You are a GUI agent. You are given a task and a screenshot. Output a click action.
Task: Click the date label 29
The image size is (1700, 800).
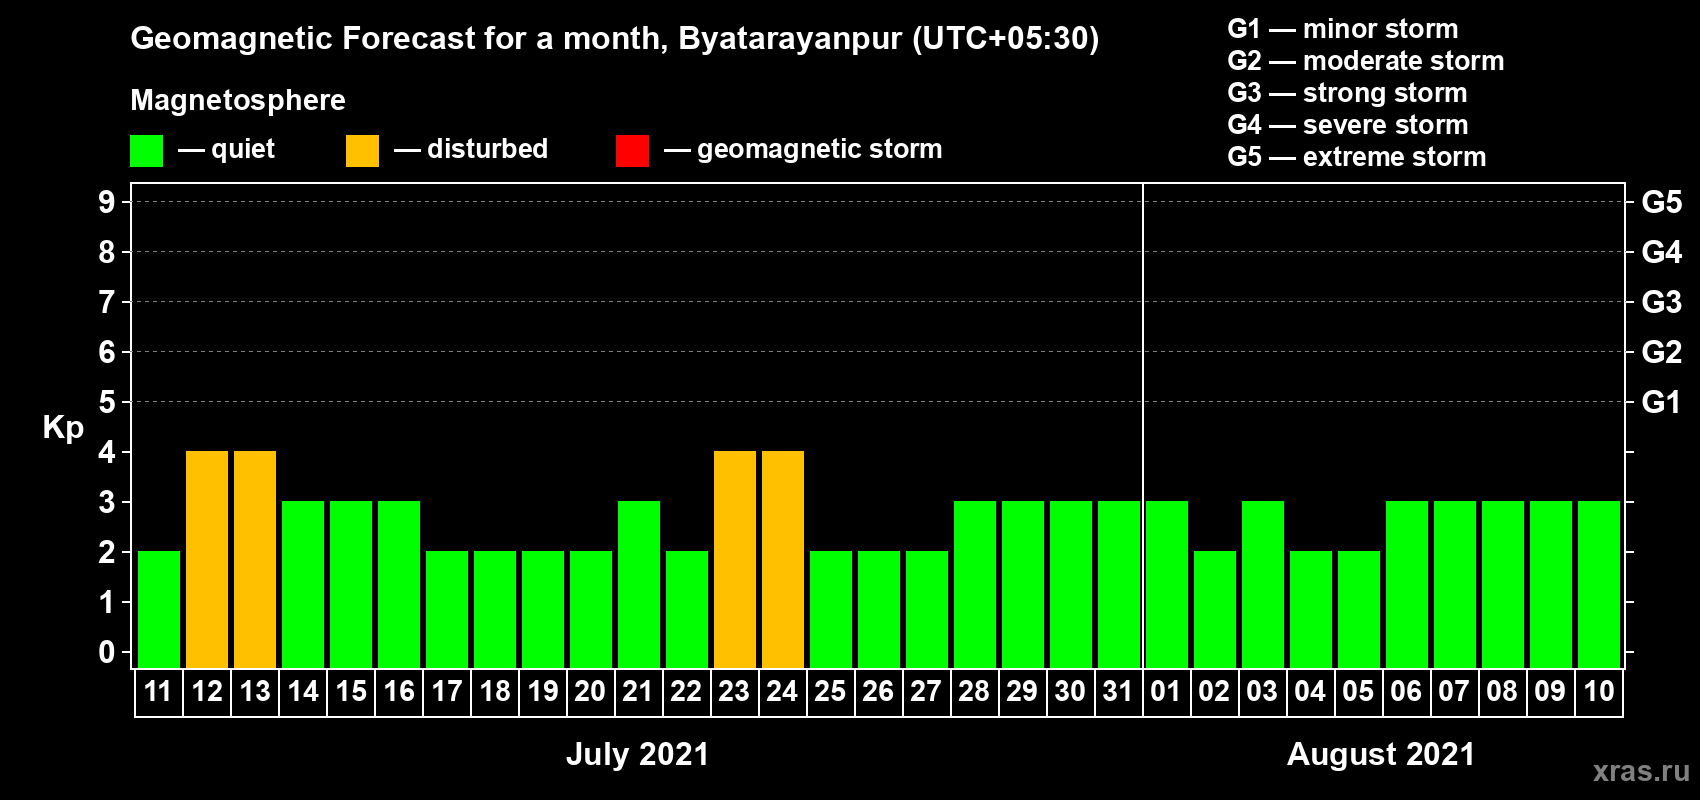[x=1022, y=691]
